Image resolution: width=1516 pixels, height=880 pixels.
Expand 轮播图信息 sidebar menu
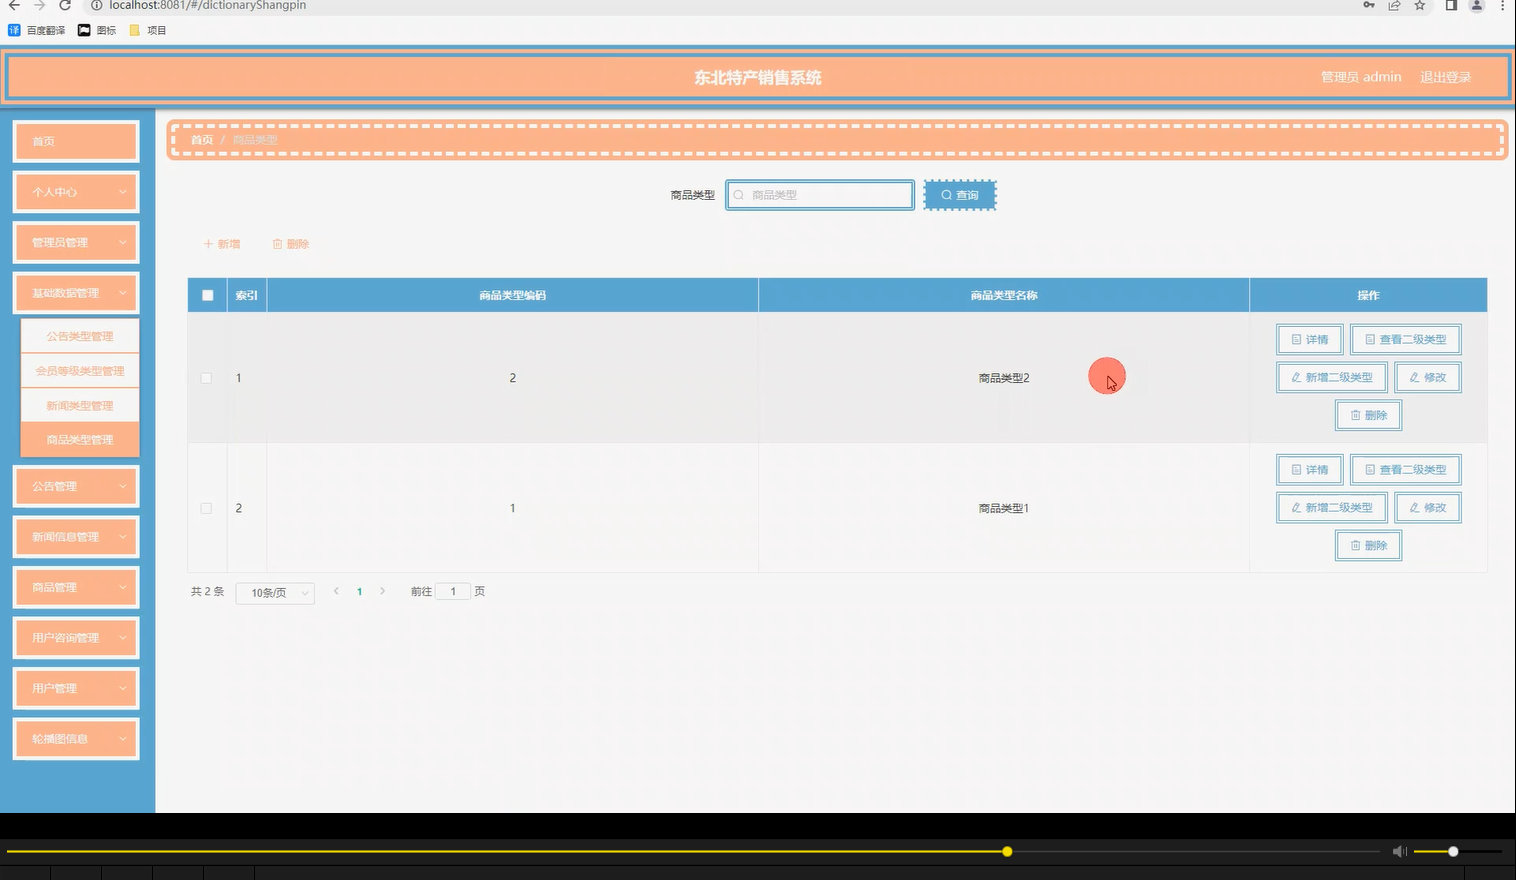(x=75, y=739)
